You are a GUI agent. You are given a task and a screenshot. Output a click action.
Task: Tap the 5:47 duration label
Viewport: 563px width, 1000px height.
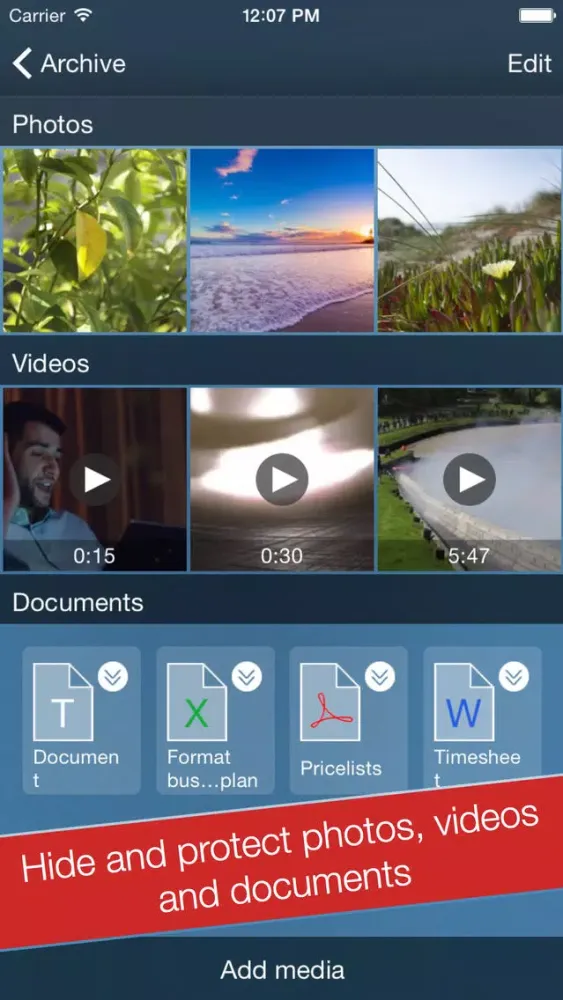coord(469,556)
